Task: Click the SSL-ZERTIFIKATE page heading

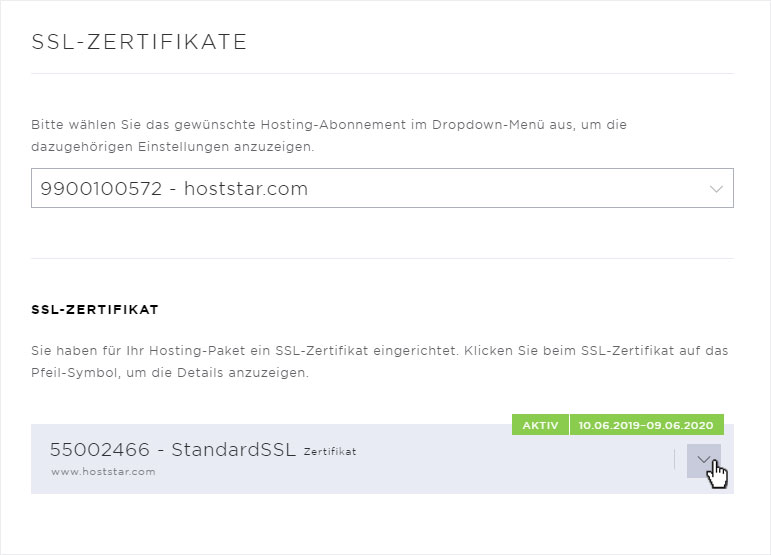Action: point(139,42)
